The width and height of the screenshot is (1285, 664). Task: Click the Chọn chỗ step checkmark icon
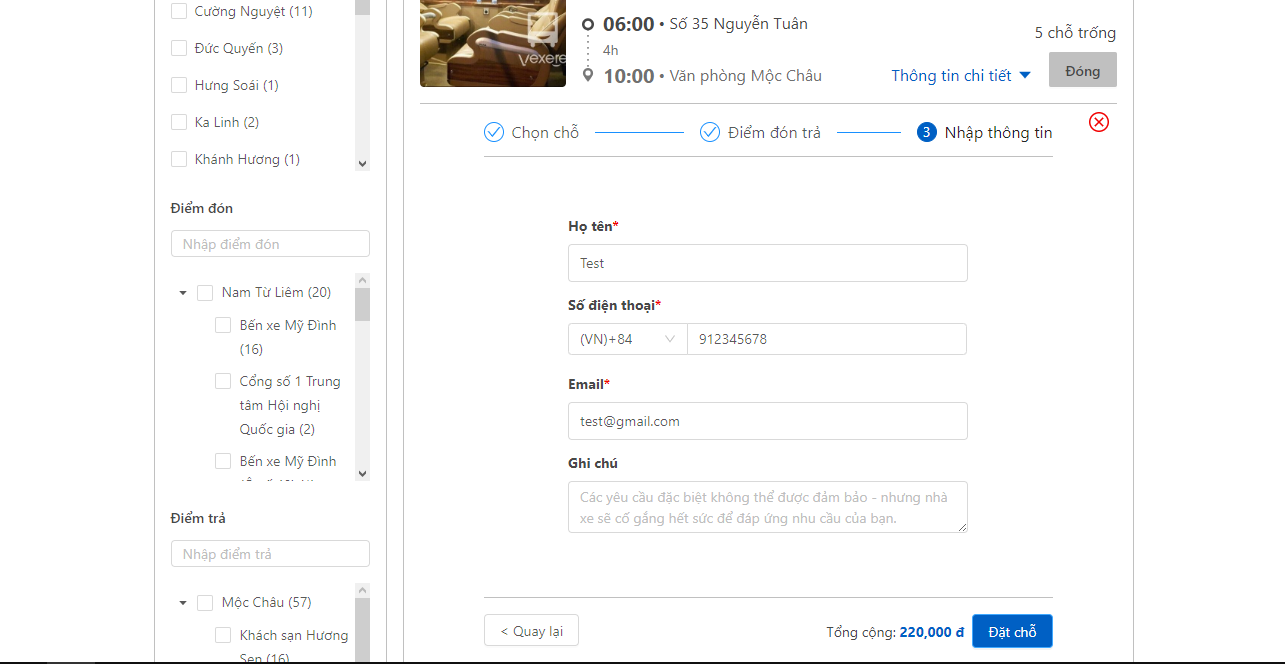pyautogui.click(x=494, y=132)
